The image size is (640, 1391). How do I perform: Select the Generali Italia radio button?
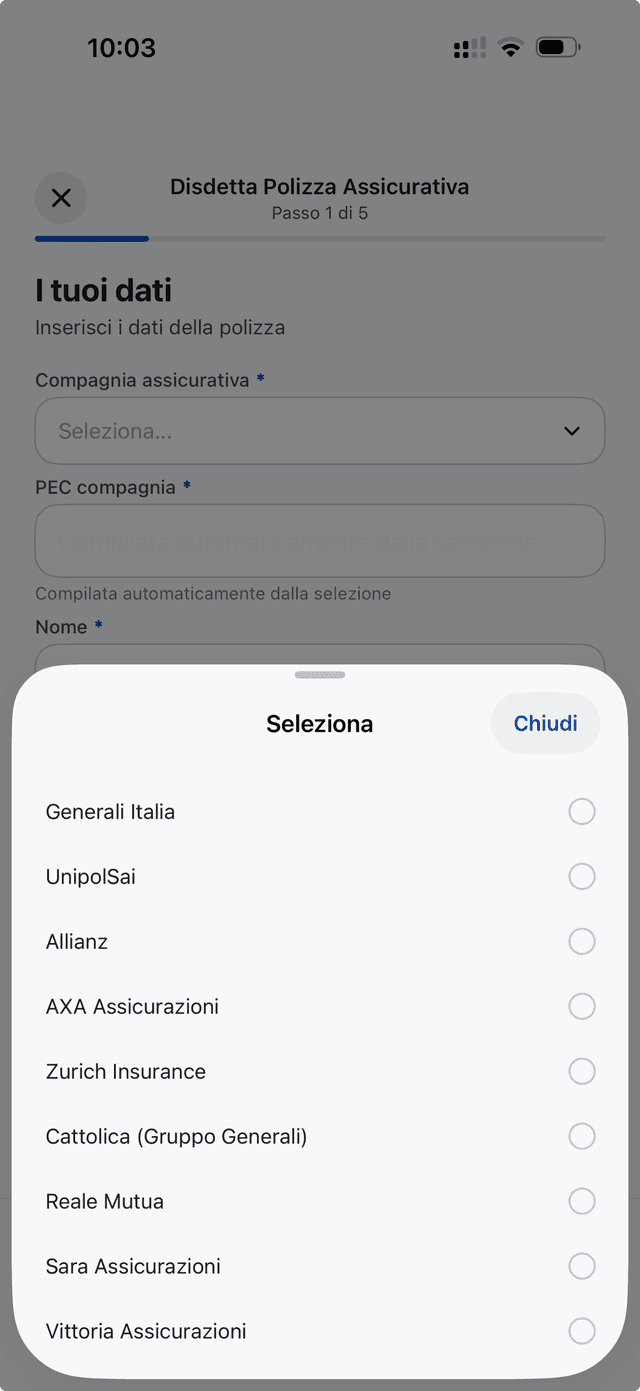[x=582, y=811]
